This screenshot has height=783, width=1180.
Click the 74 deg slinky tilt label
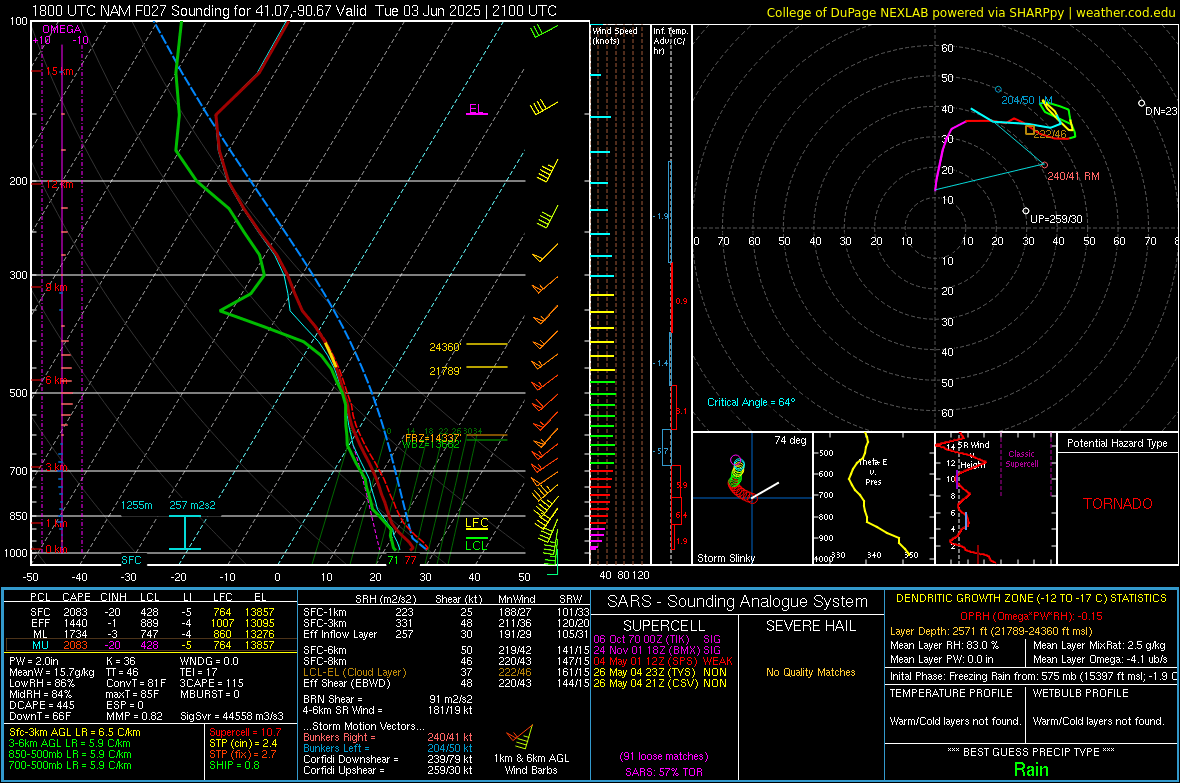pyautogui.click(x=790, y=440)
